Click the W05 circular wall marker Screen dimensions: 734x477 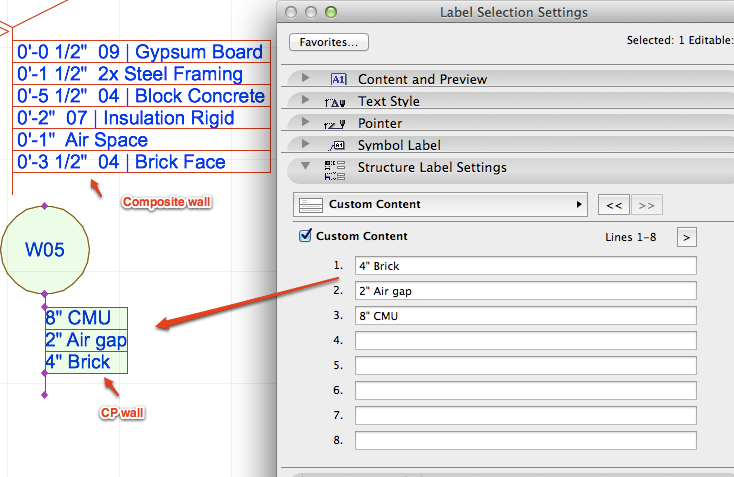click(x=45, y=249)
